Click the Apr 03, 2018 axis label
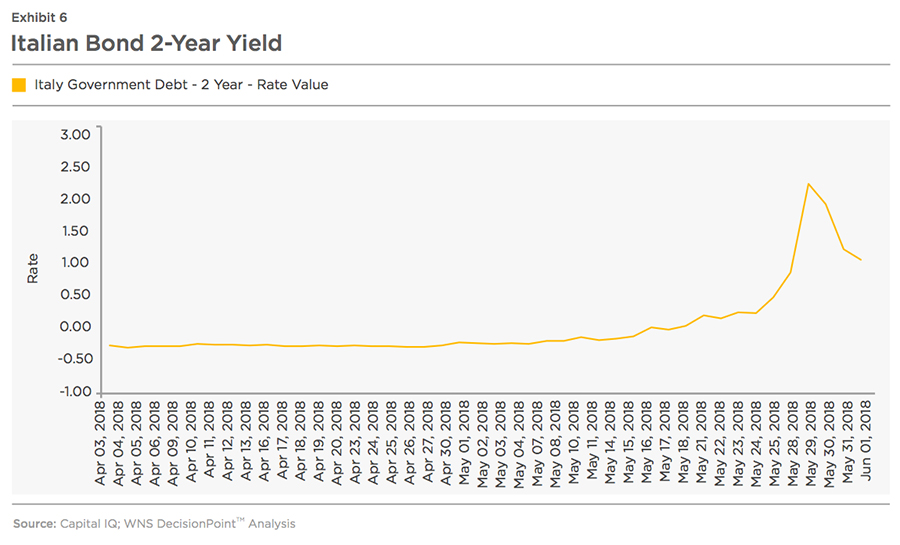900x545 pixels. point(100,443)
